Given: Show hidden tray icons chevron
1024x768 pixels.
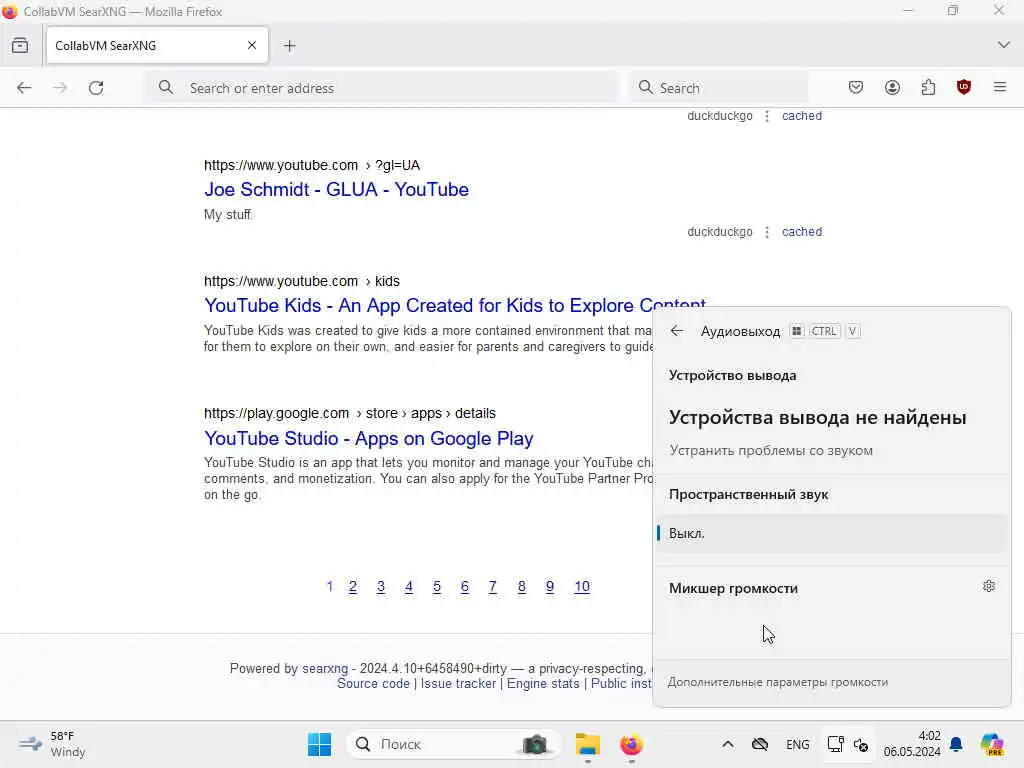Looking at the screenshot, I should click(728, 744).
